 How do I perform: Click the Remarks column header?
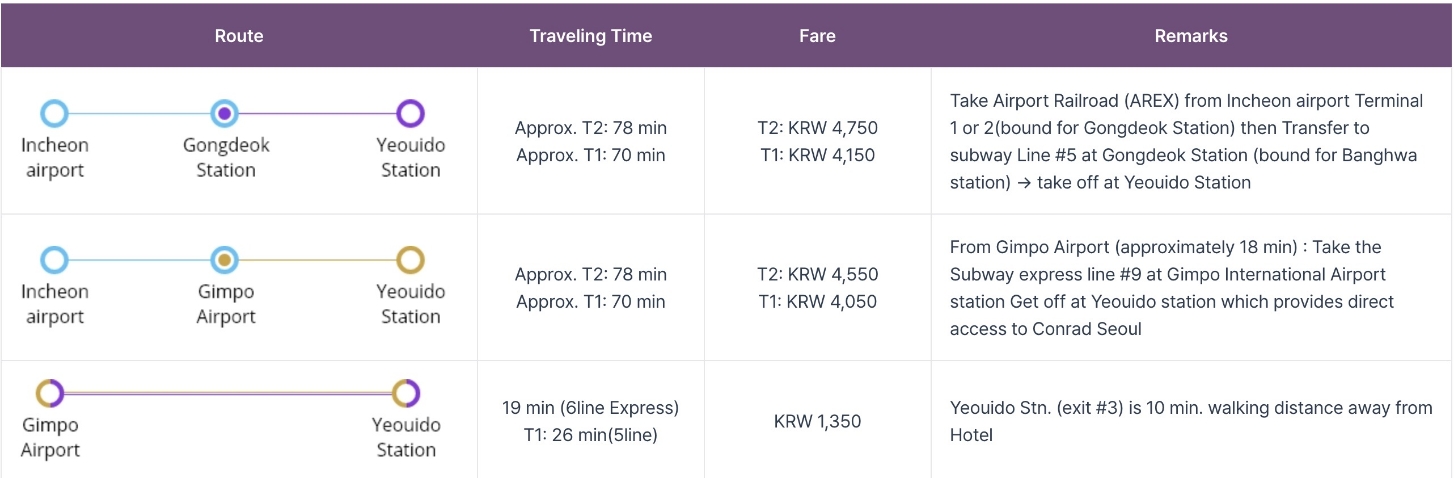[x=1190, y=36]
